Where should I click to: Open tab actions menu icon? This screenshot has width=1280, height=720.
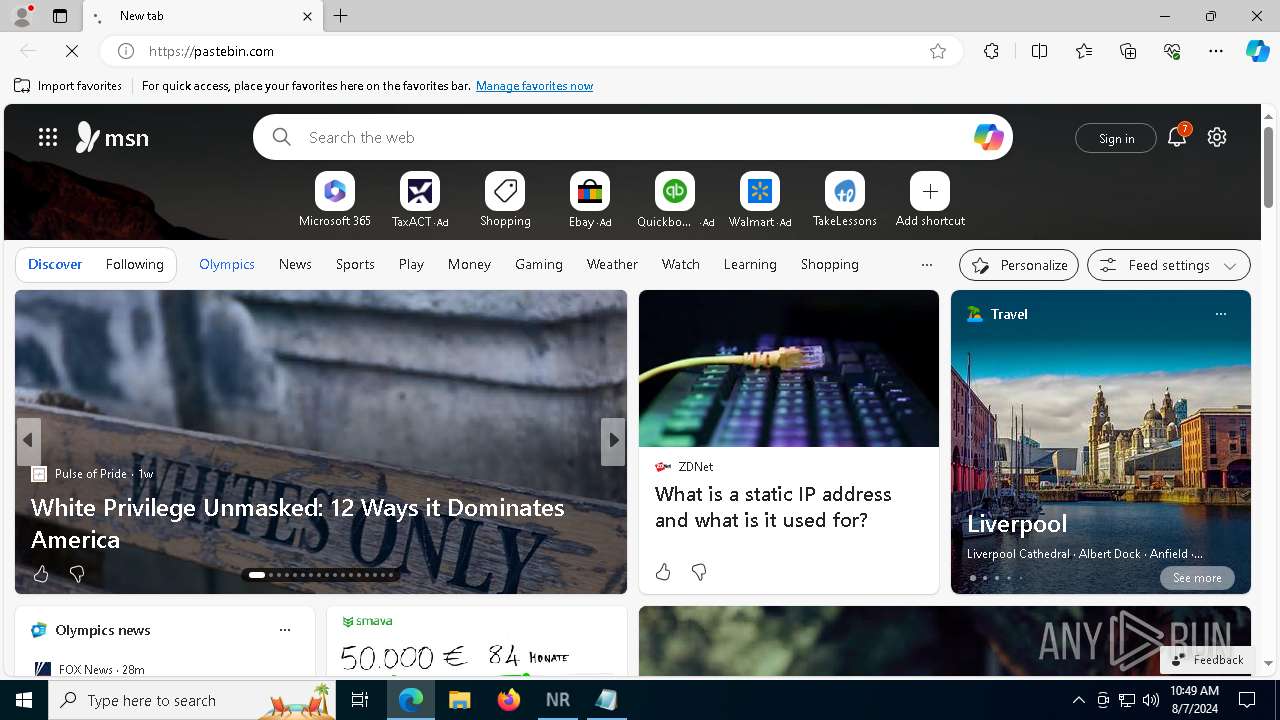pos(60,16)
